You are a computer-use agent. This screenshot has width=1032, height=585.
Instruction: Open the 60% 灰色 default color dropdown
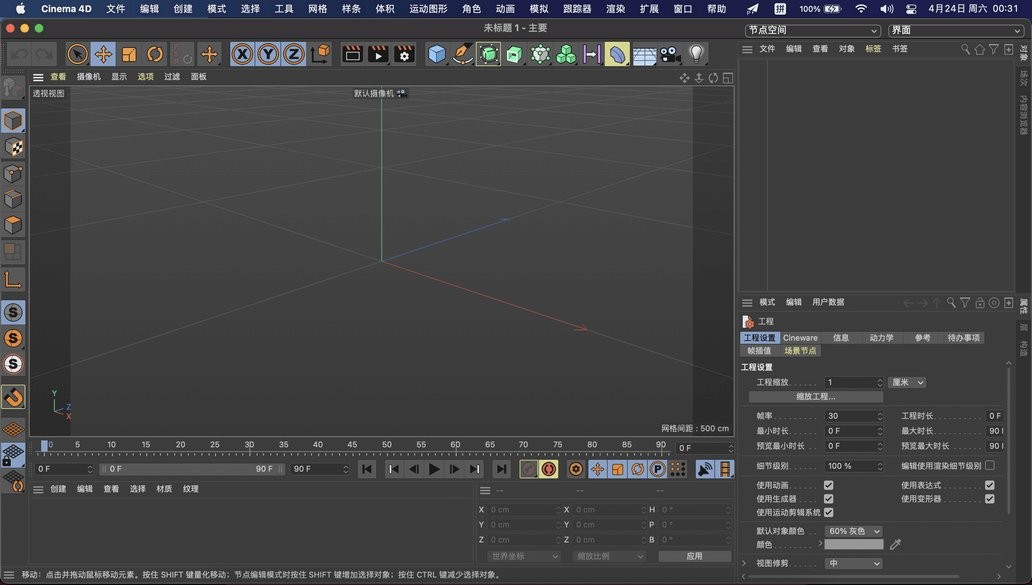coord(854,531)
